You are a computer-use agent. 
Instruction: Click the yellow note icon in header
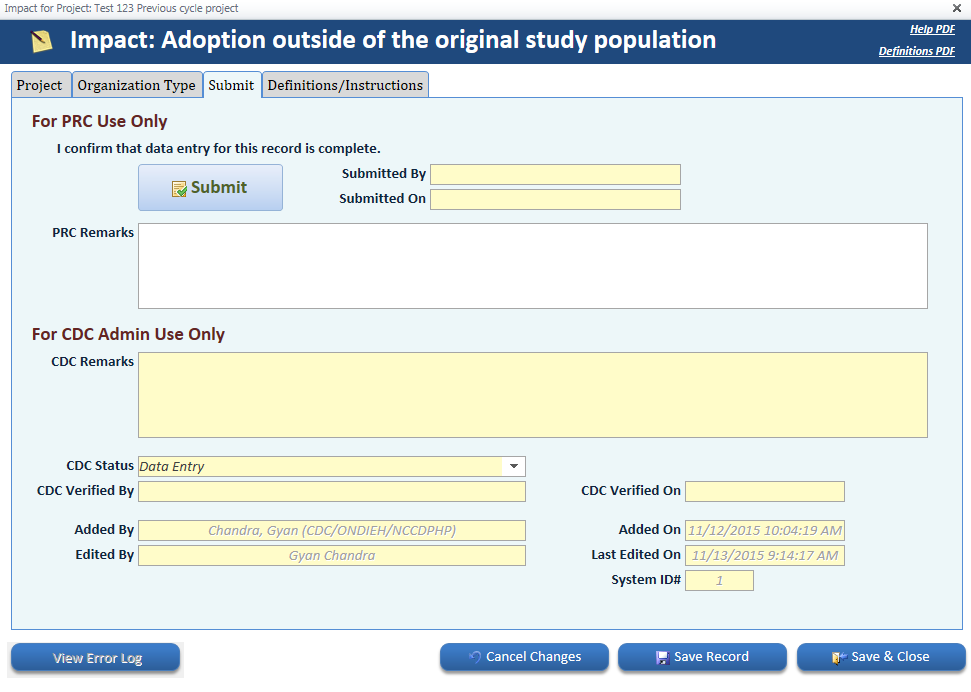click(x=41, y=41)
